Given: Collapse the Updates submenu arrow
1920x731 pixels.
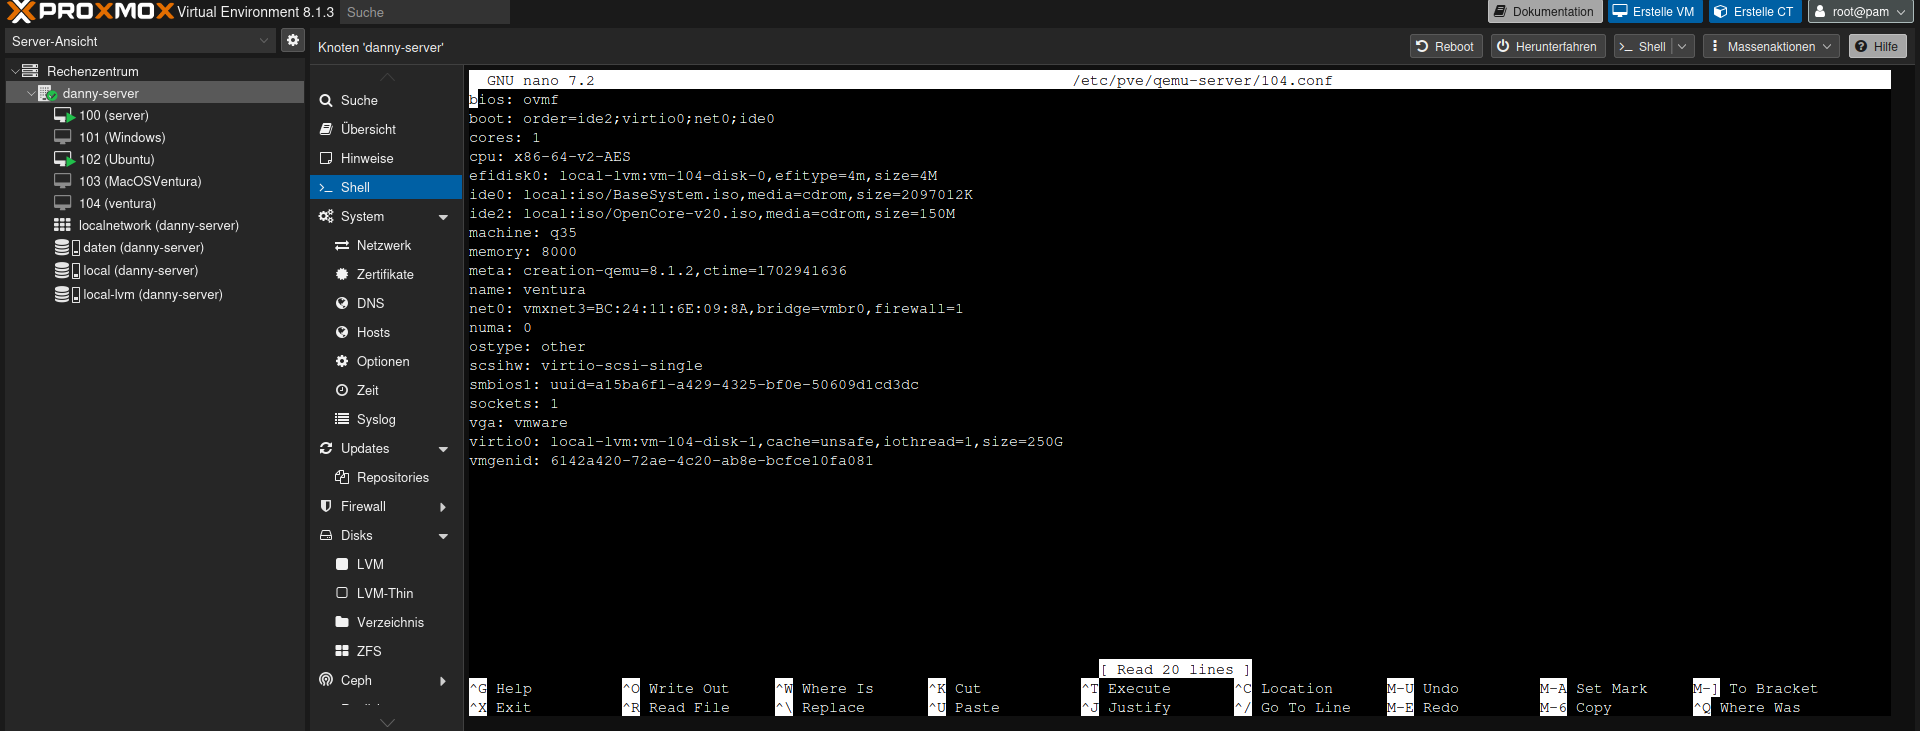Looking at the screenshot, I should 443,449.
